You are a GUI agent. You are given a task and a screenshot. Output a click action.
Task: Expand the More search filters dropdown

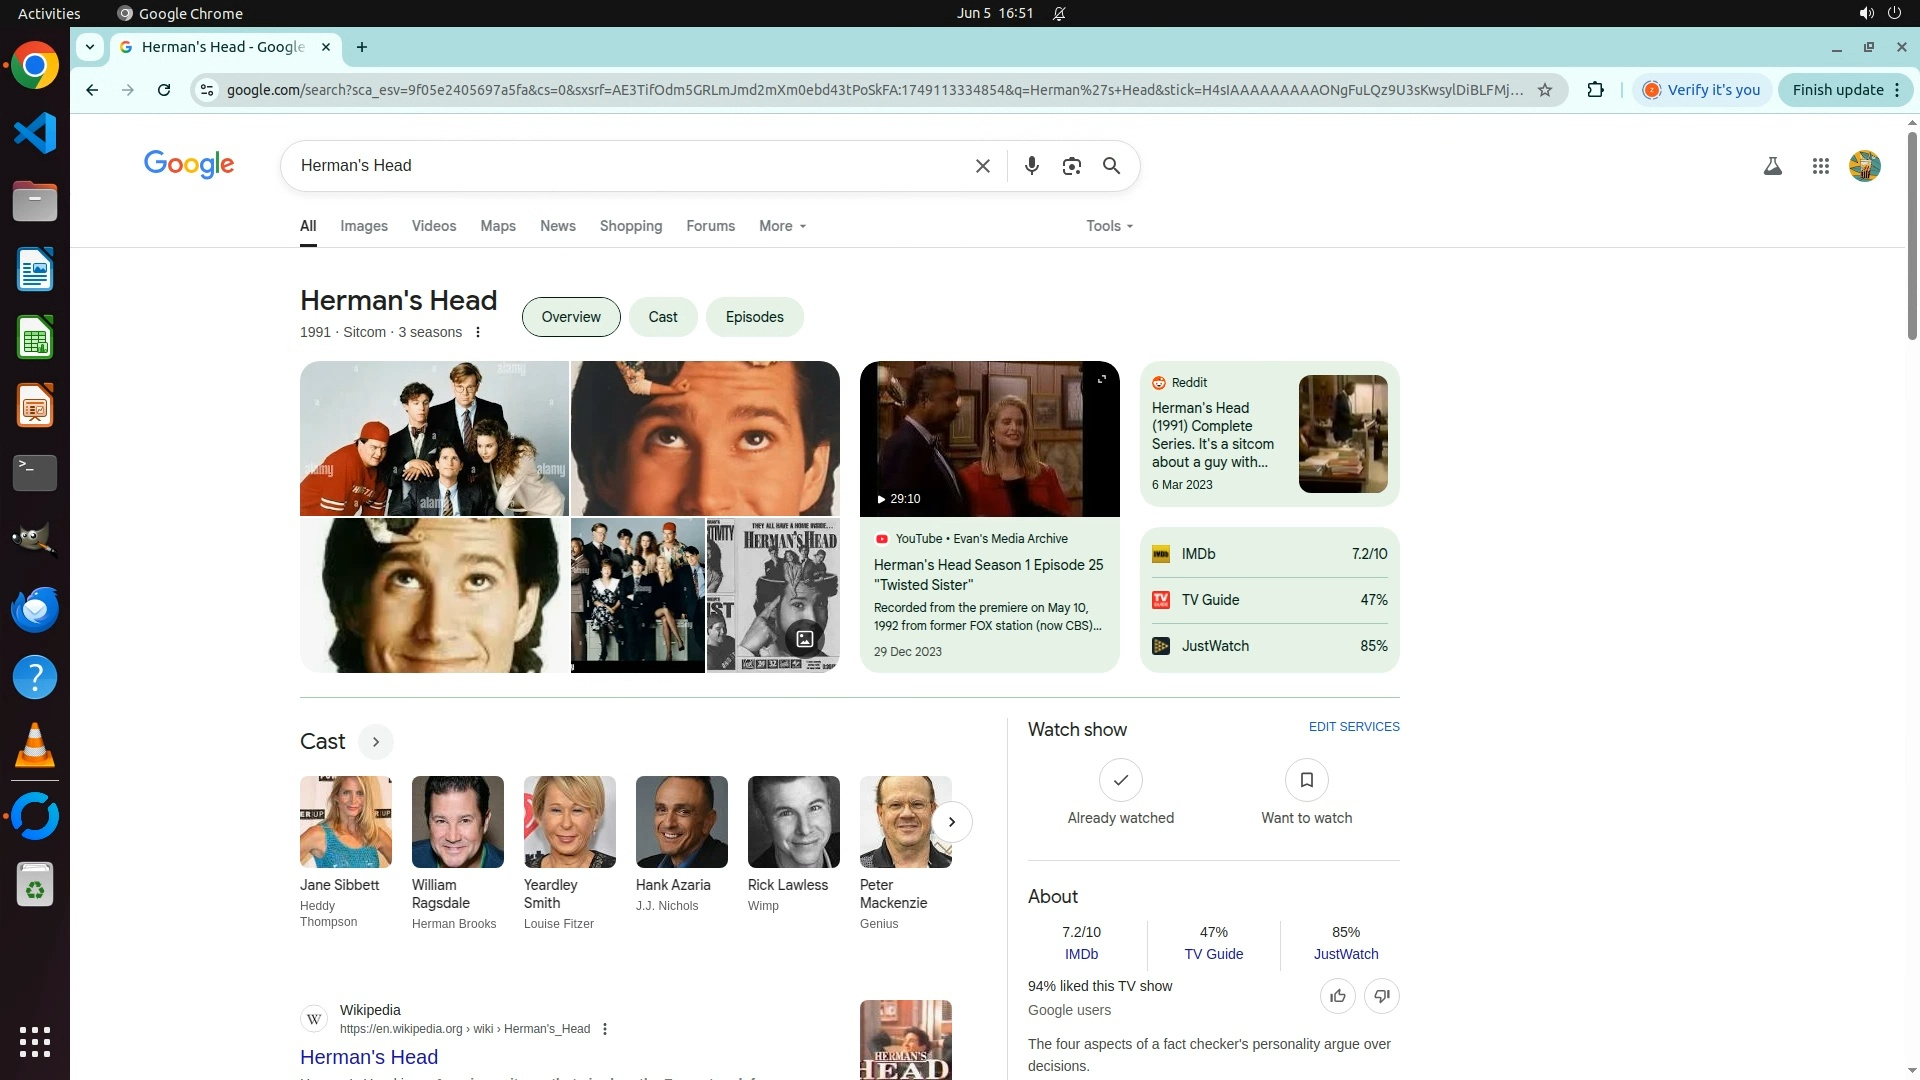coord(782,226)
